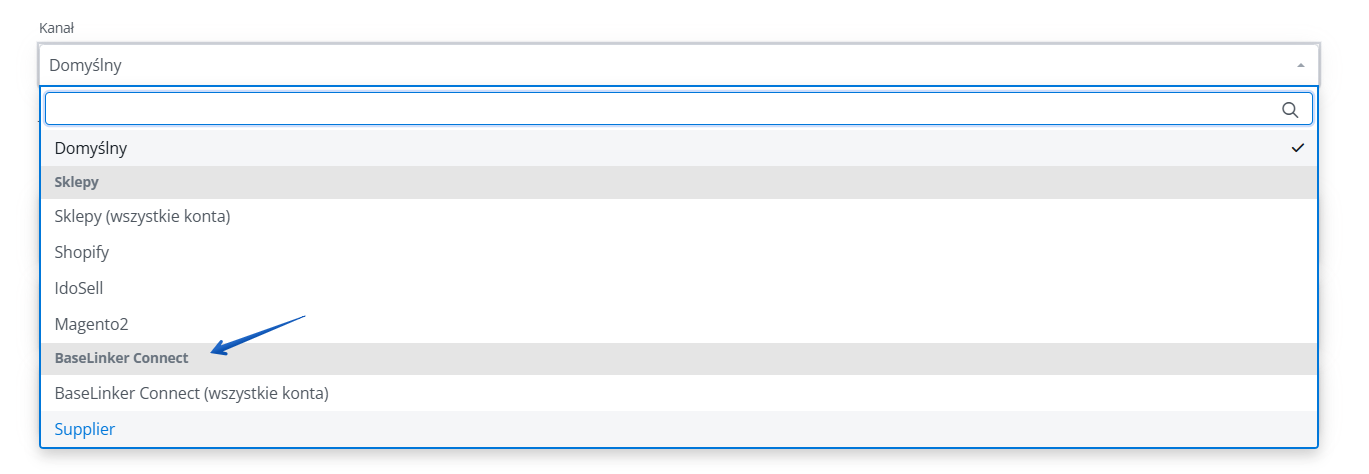This screenshot has width=1369, height=474.
Task: Click the empty area inside search box
Action: 660,109
